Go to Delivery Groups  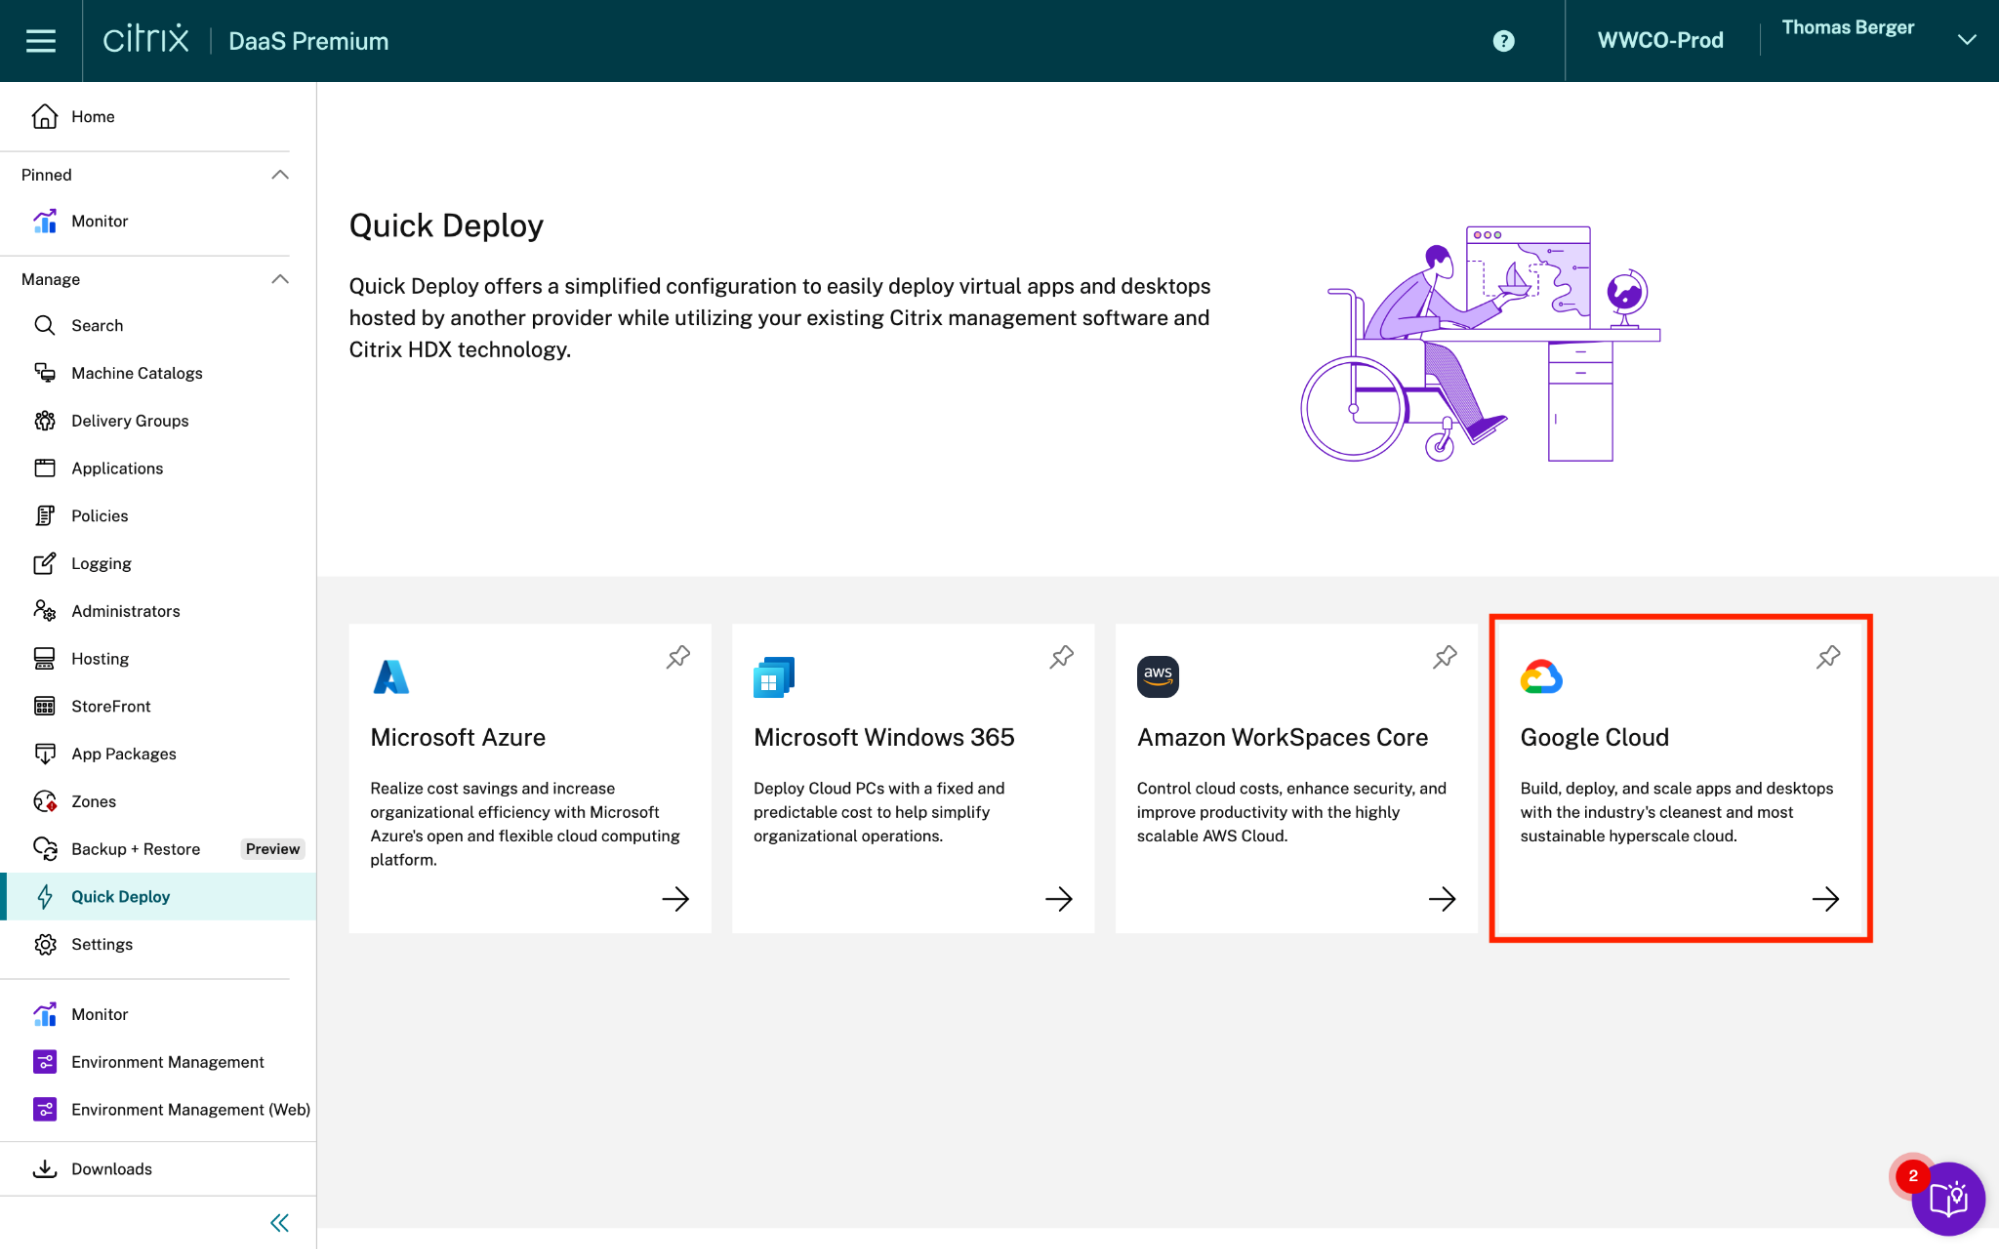[130, 421]
